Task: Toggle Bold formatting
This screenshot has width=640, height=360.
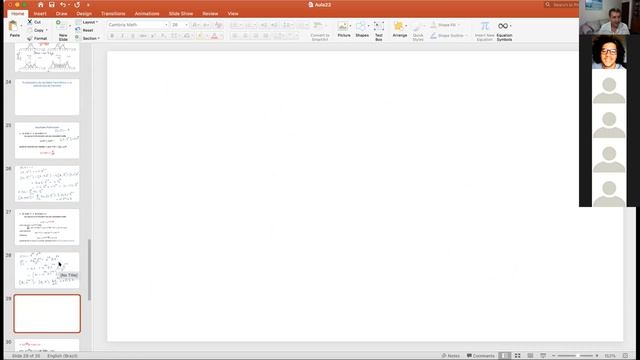Action: tap(112, 36)
